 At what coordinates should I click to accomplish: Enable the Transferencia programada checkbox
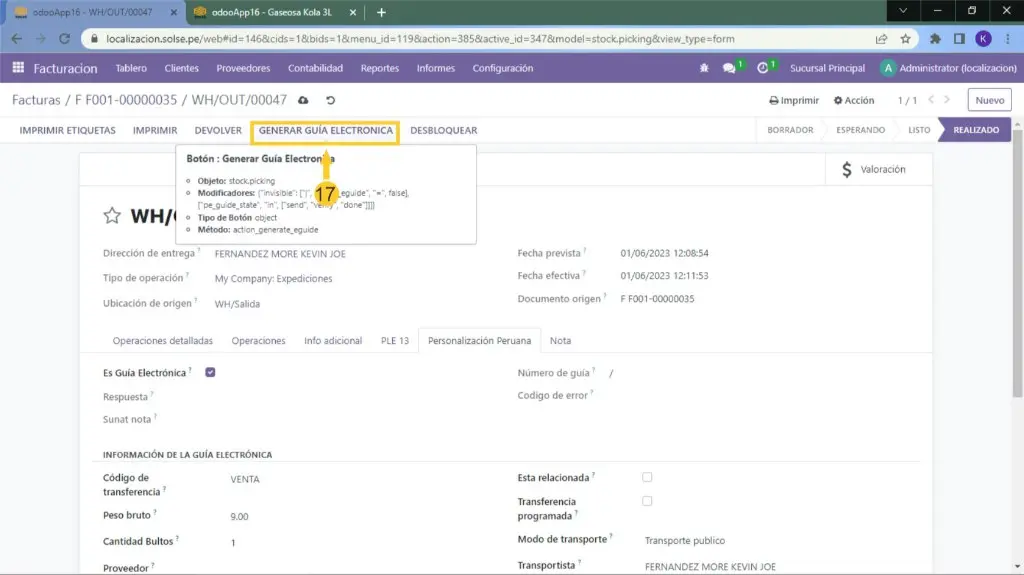647,501
